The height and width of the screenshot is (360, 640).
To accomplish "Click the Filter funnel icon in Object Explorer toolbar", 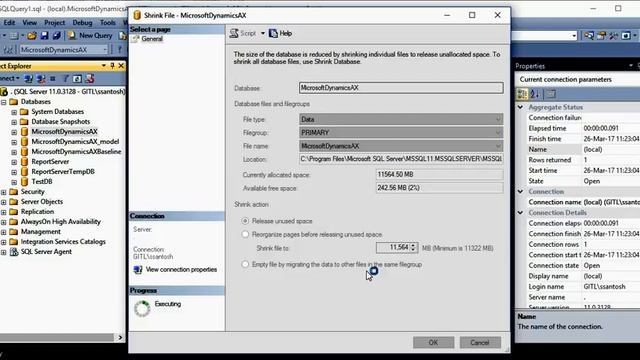I will click(65, 78).
